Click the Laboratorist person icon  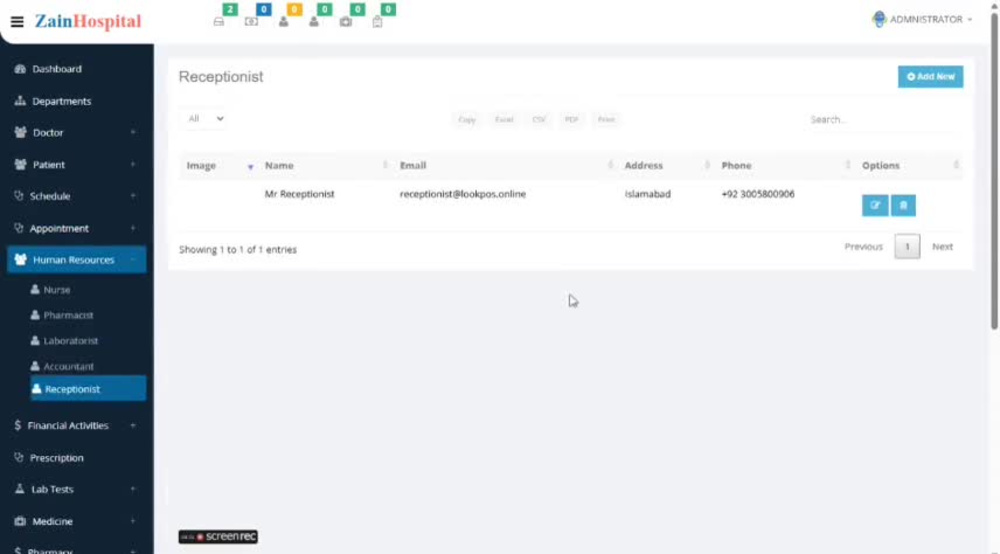(35, 340)
